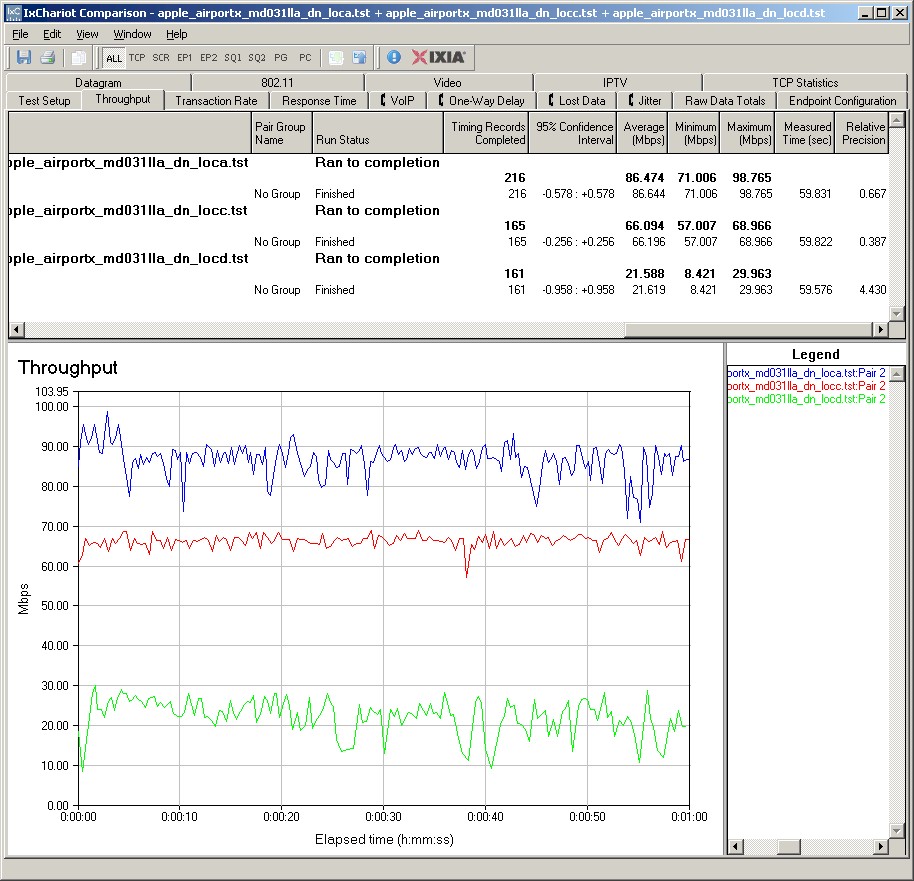Open the Window menu
Viewport: 914px width, 881px height.
click(132, 34)
